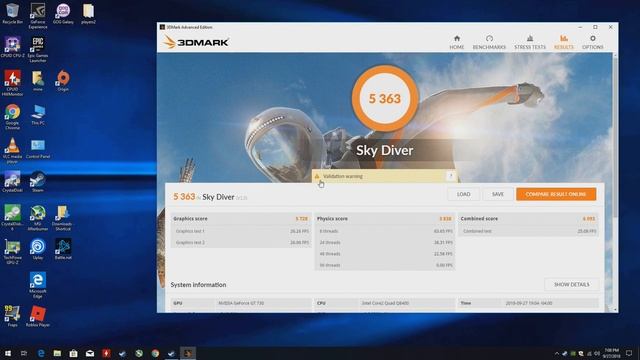
Task: Select the Origin desktop shortcut
Action: pyautogui.click(x=63, y=80)
